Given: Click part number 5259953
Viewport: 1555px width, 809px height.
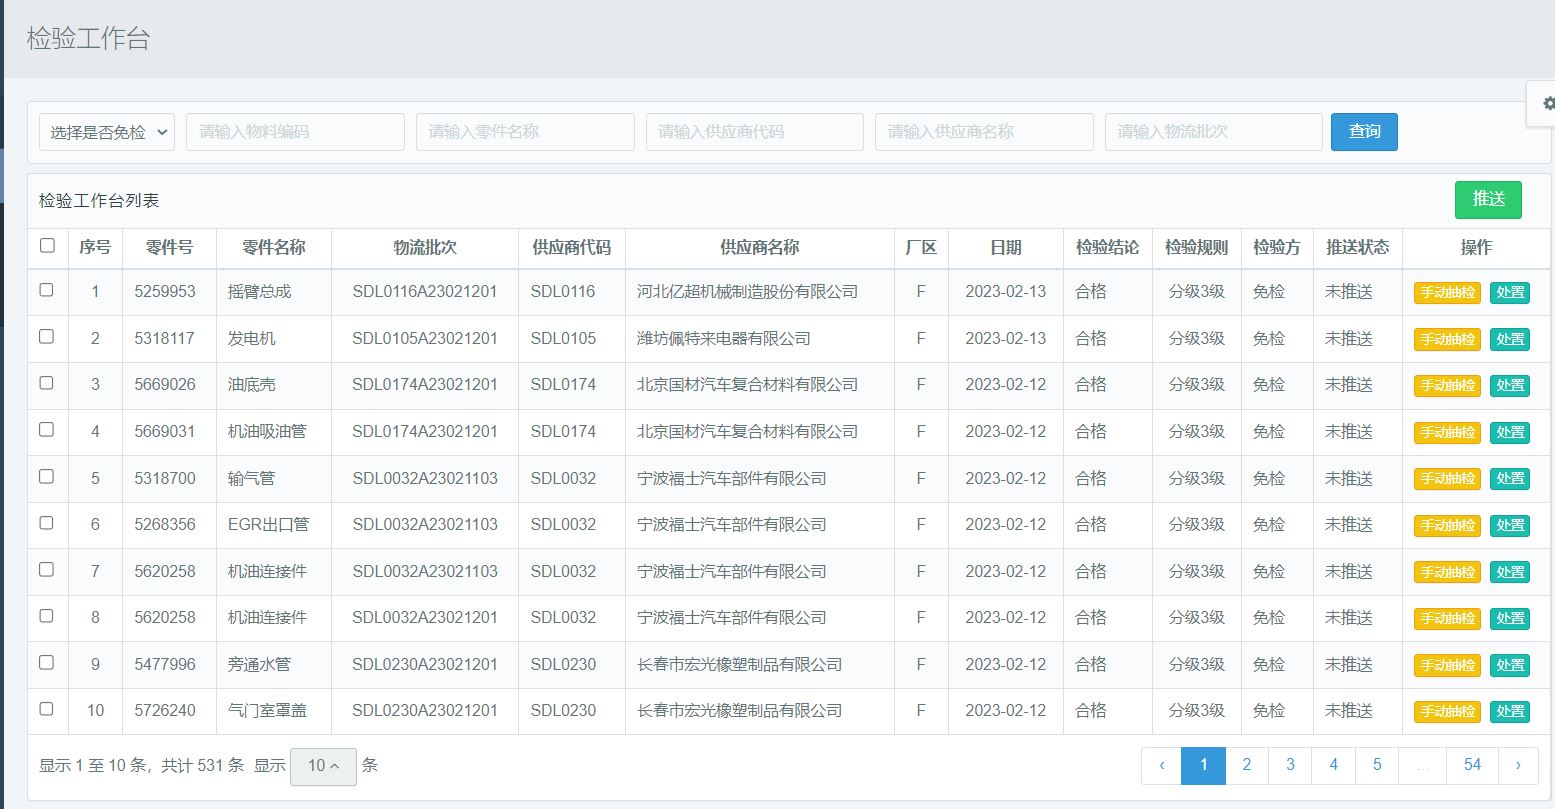Looking at the screenshot, I should click(x=165, y=292).
